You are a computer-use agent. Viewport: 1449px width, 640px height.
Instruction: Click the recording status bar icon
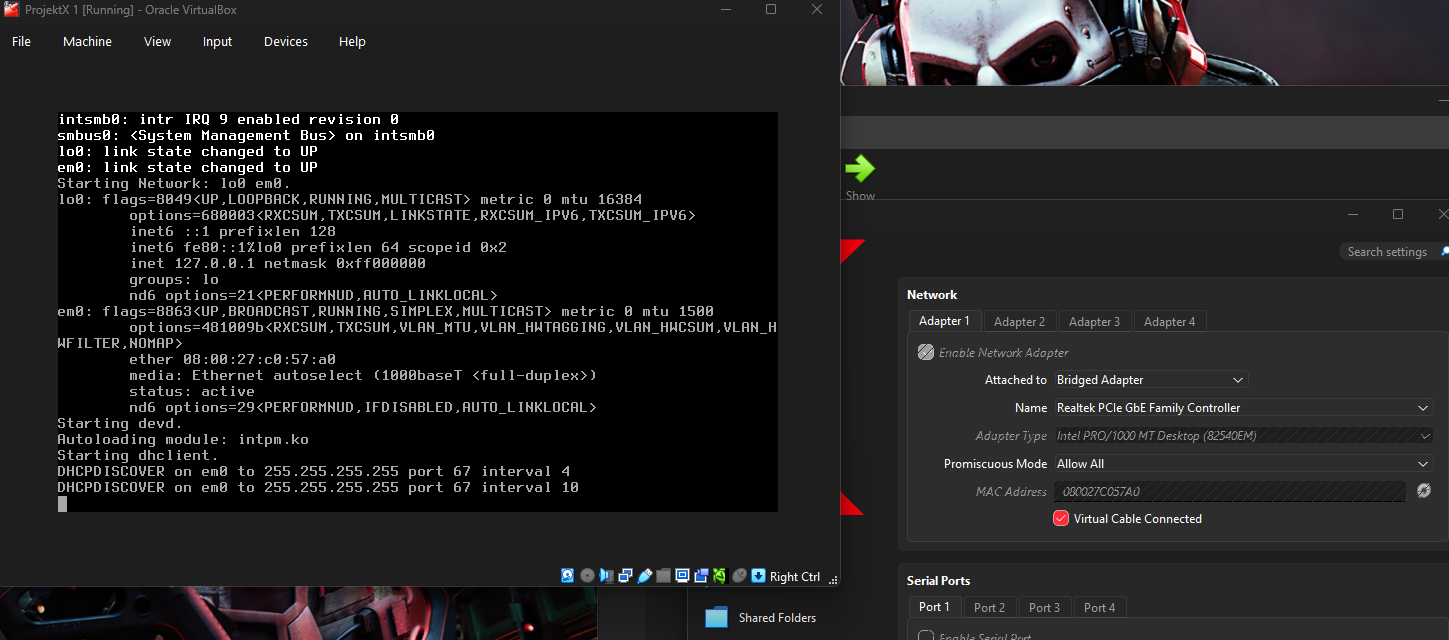(x=701, y=575)
